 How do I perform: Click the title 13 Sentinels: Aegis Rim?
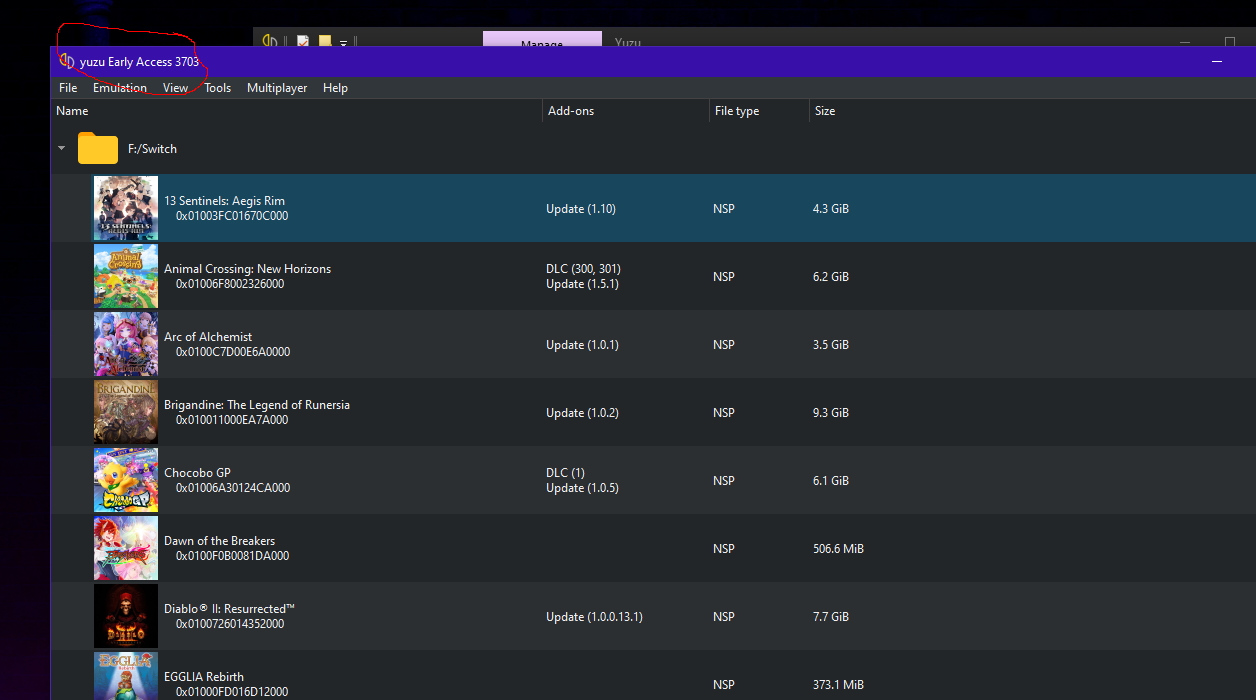224,201
